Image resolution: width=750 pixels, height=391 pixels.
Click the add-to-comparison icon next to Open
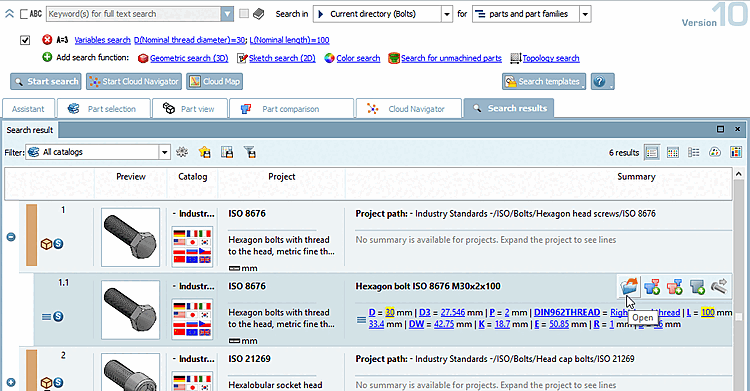tap(651, 286)
